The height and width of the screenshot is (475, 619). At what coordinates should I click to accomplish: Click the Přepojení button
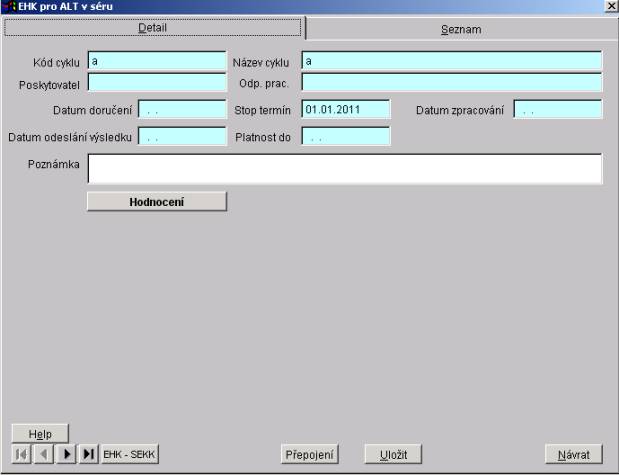click(x=310, y=454)
